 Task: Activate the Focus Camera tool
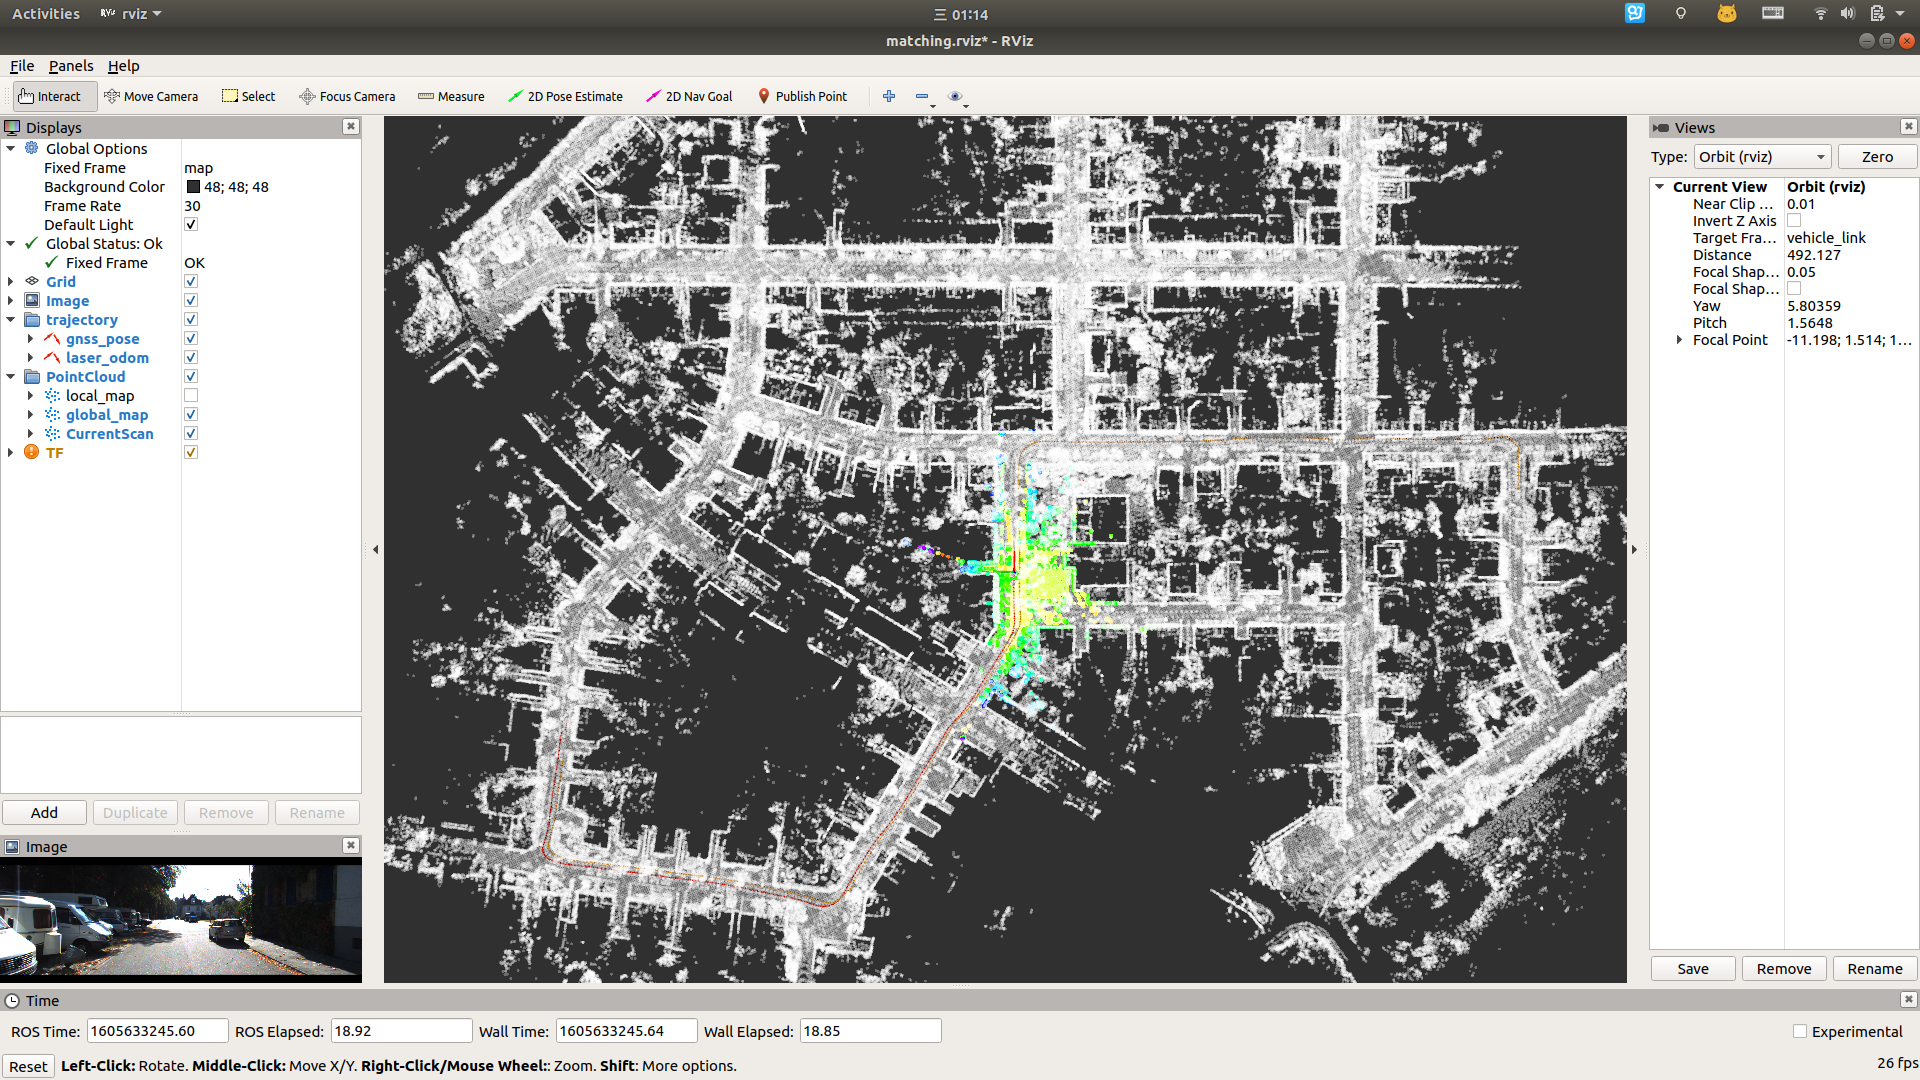(347, 97)
